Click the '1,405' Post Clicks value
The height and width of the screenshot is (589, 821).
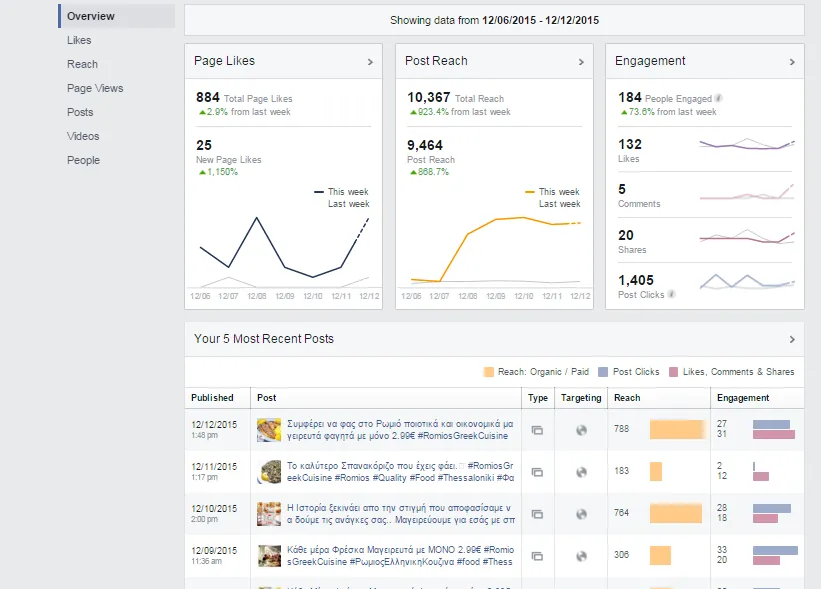636,281
